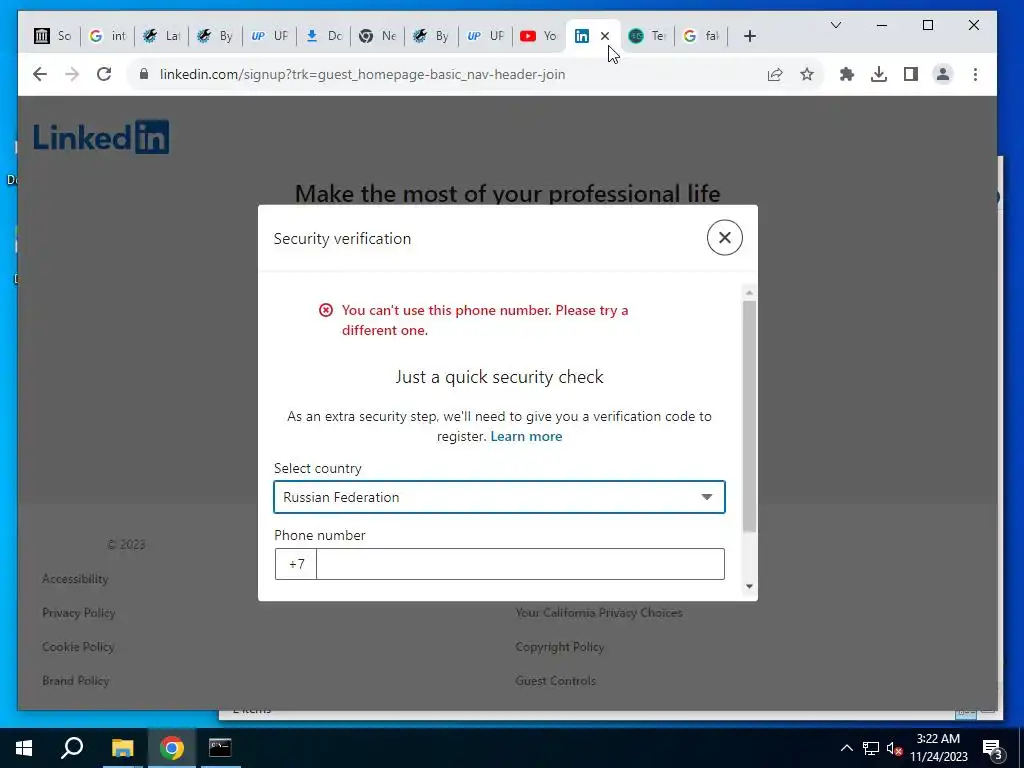Switch to the YouTube tab

coord(539,36)
